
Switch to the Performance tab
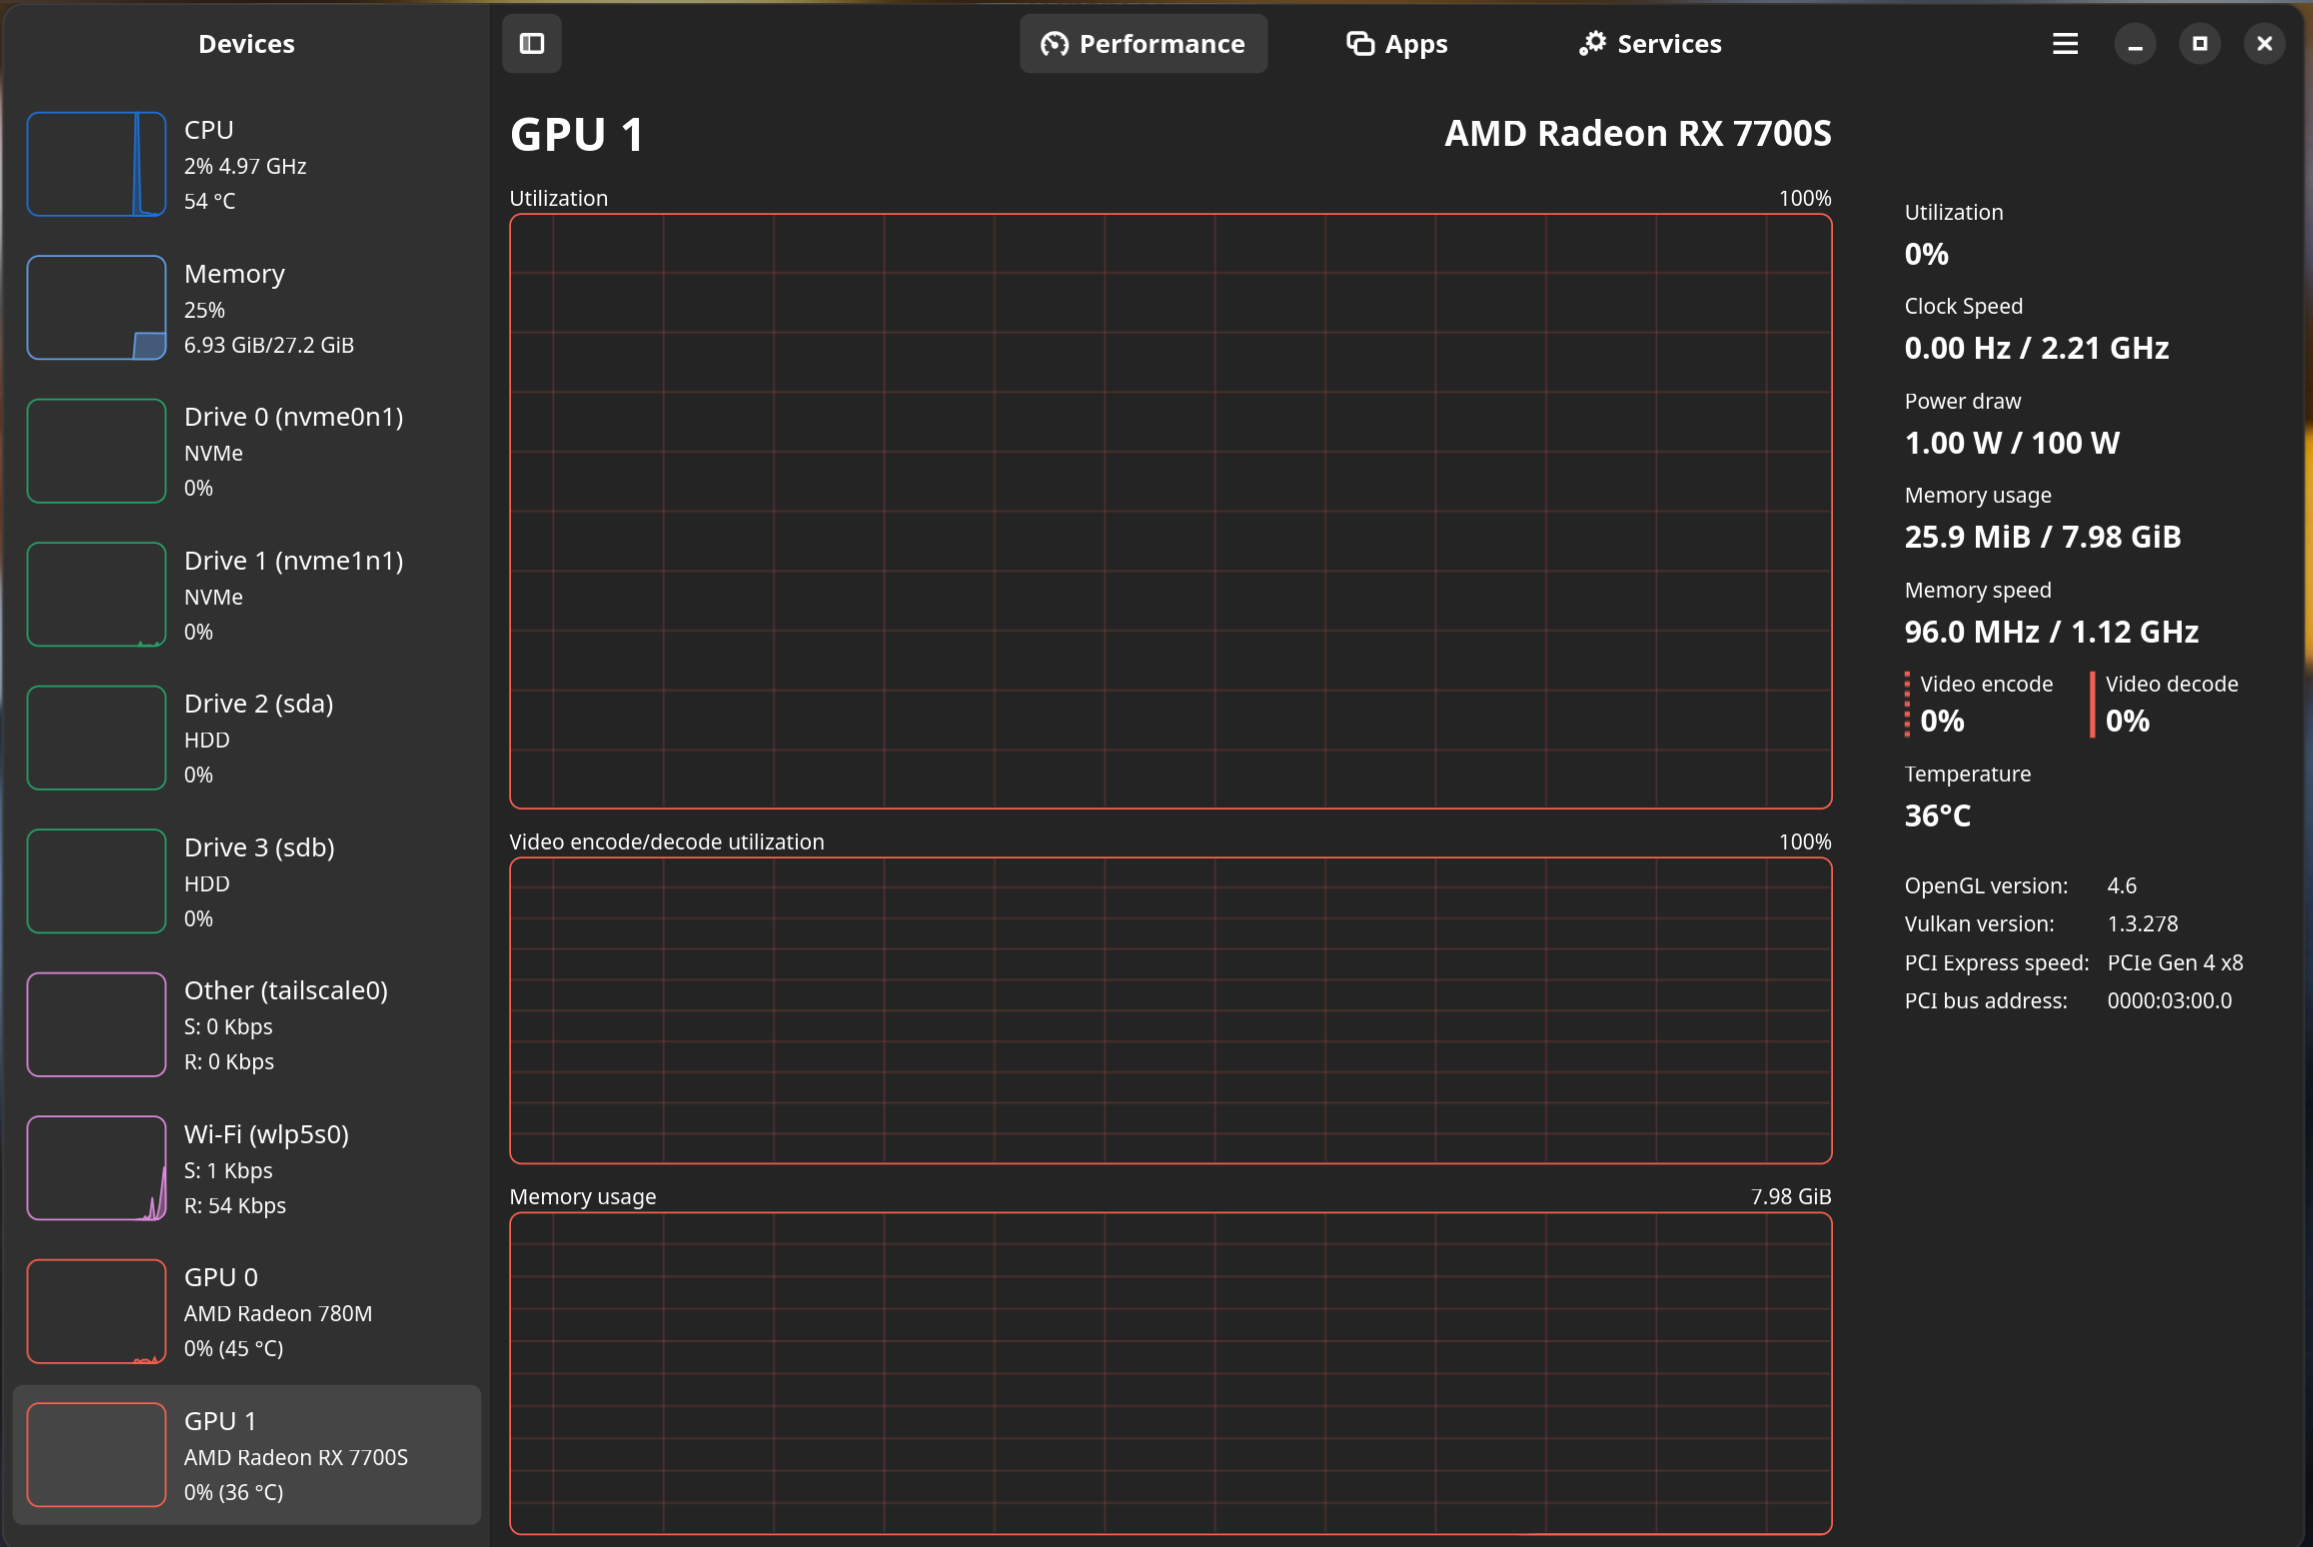[1143, 43]
